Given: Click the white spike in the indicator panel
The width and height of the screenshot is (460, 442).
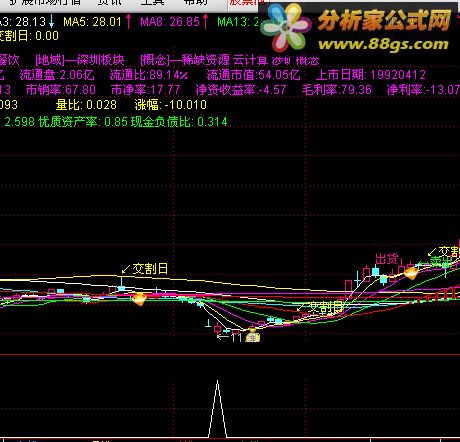Looking at the screenshot, I should [x=217, y=409].
